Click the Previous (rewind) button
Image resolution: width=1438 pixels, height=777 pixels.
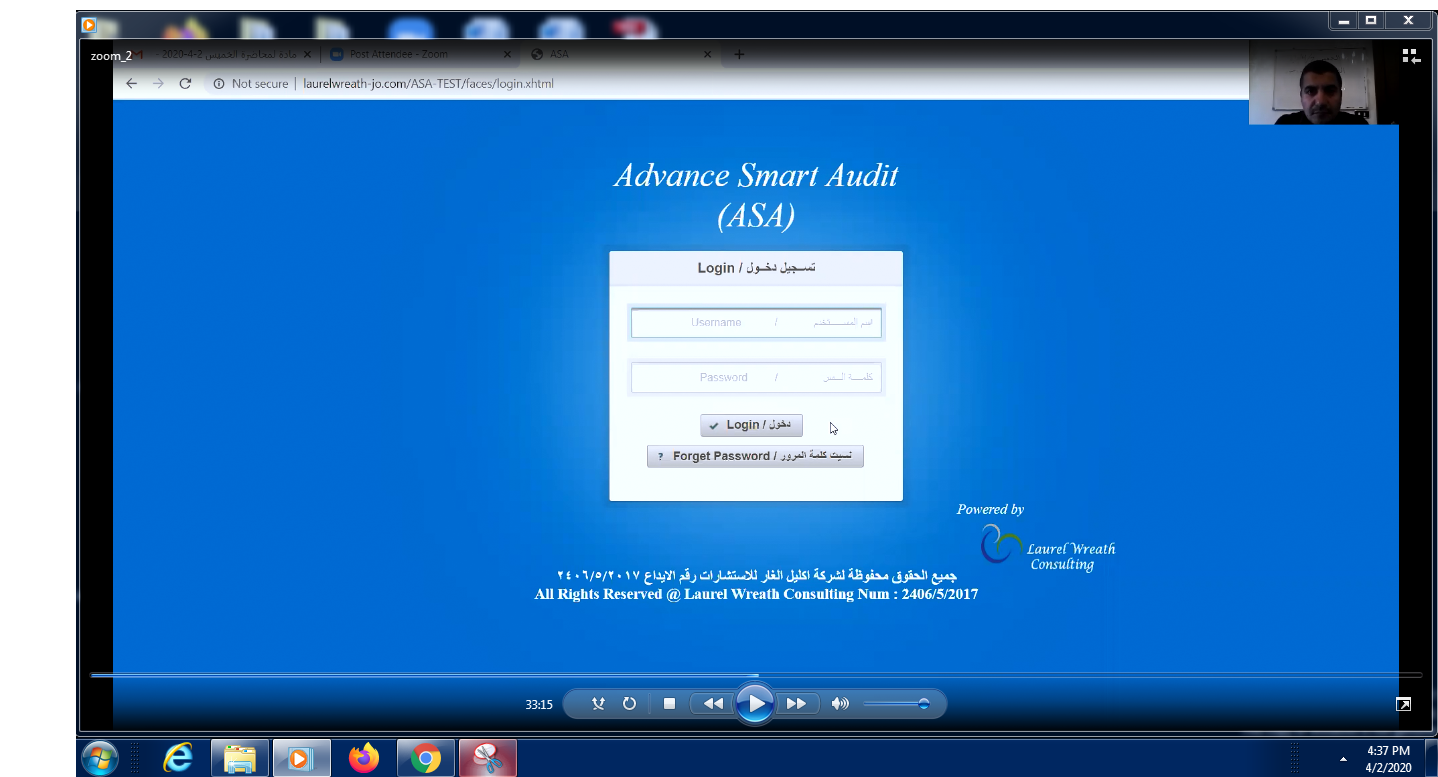713,704
